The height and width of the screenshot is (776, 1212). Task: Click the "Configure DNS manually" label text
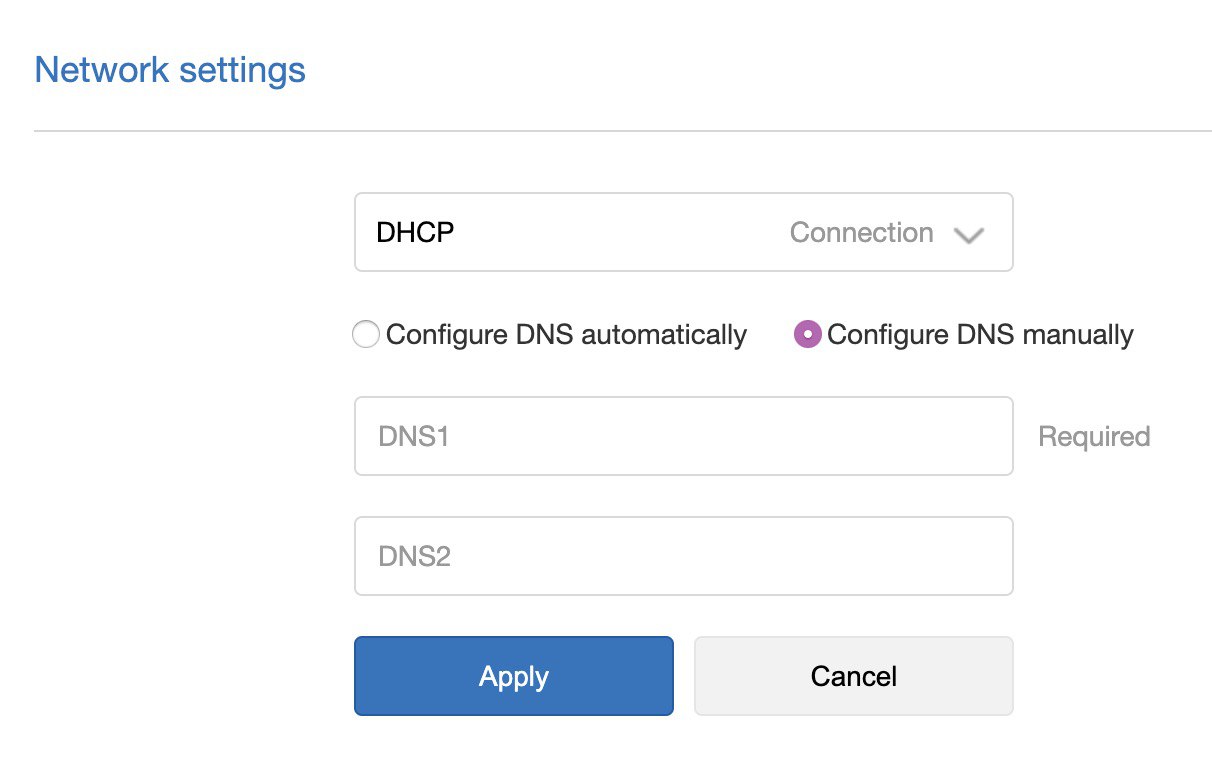tap(980, 334)
